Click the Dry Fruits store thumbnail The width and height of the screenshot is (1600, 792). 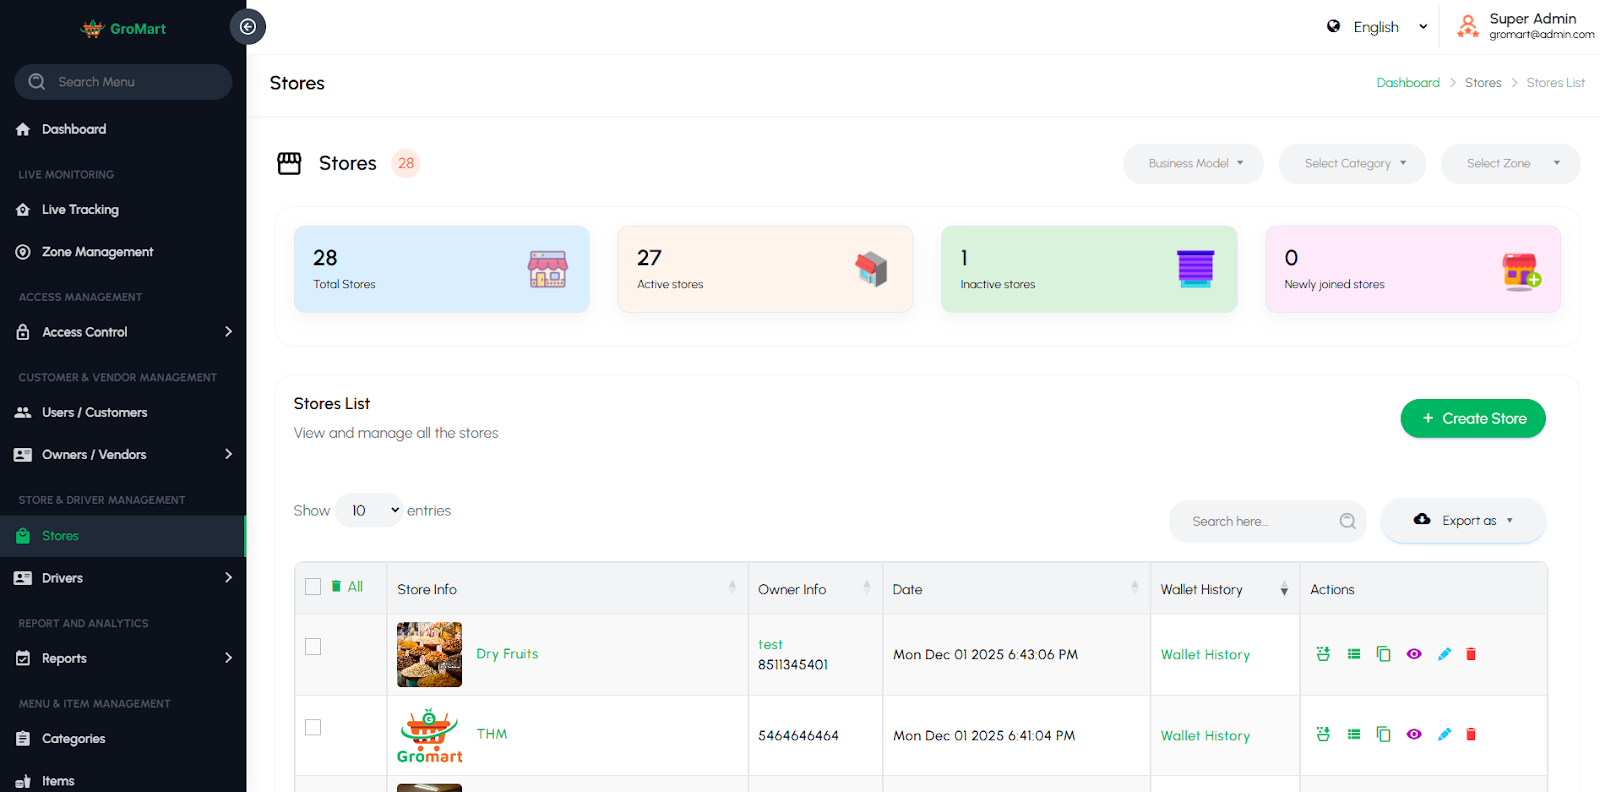coord(429,655)
